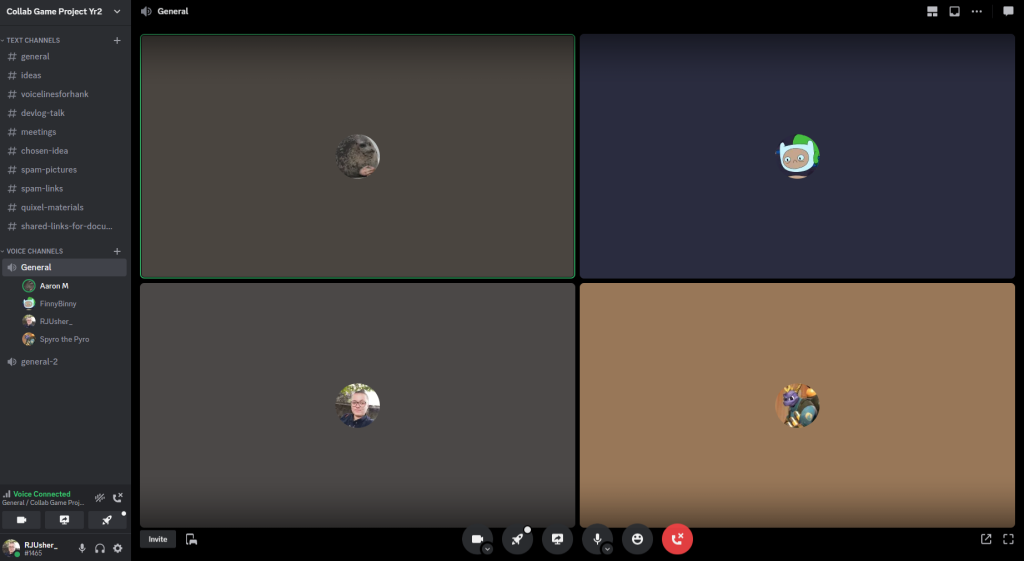1024x561 pixels.
Task: Pop out the call window
Action: point(986,539)
